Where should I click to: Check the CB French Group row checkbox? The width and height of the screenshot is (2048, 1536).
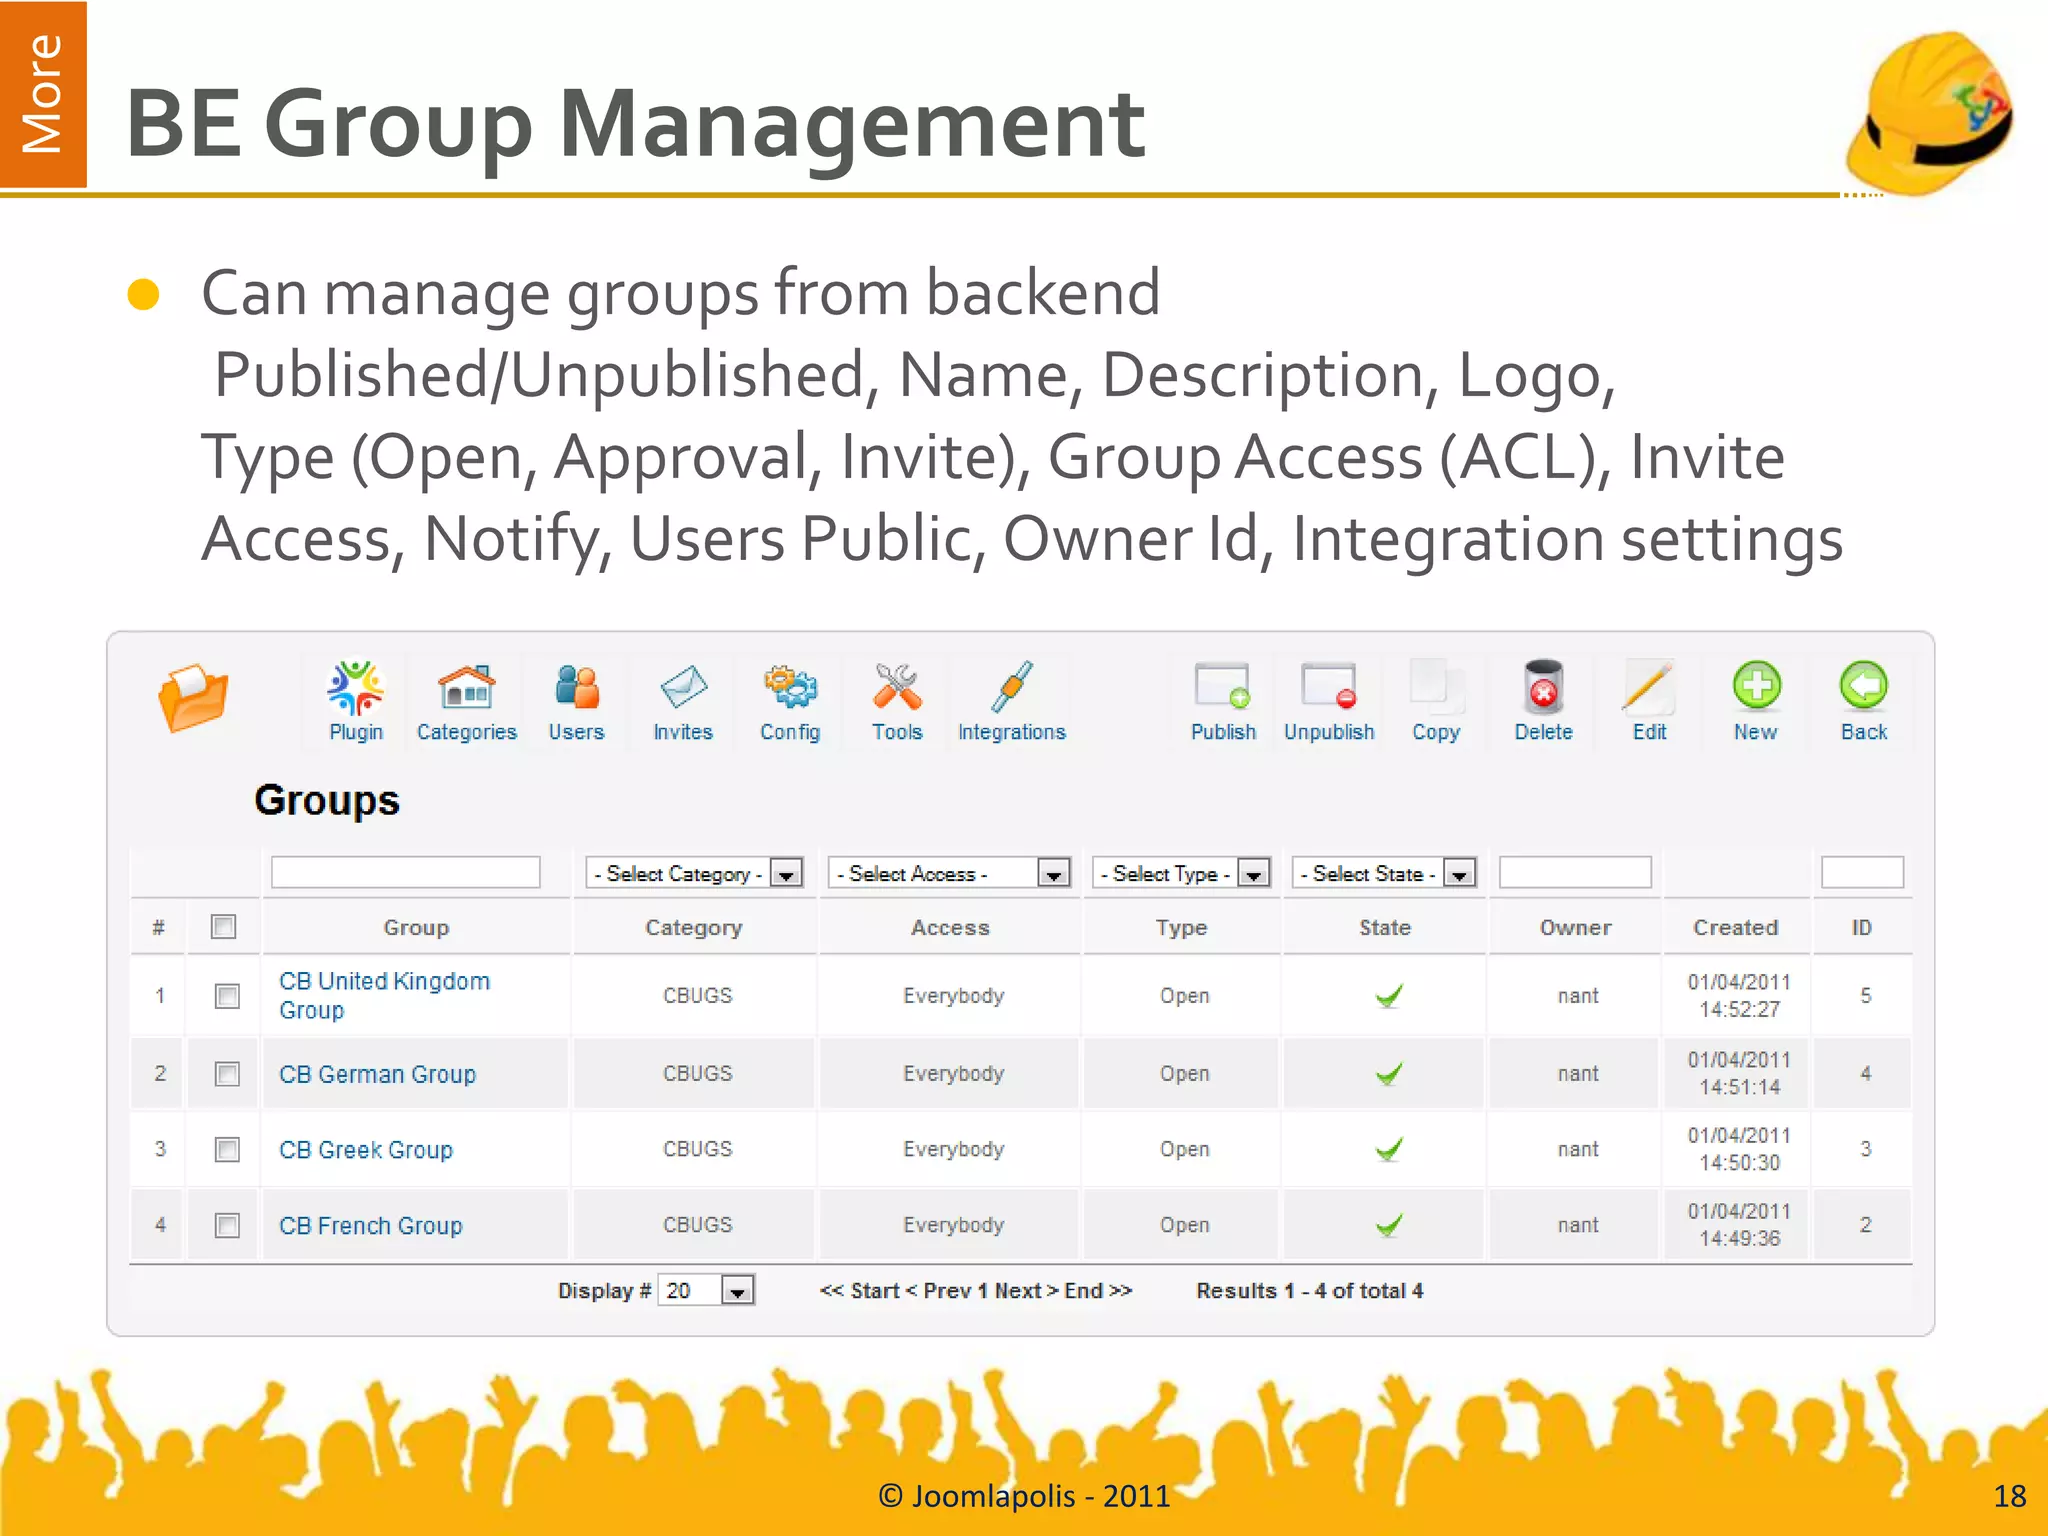(x=228, y=1225)
